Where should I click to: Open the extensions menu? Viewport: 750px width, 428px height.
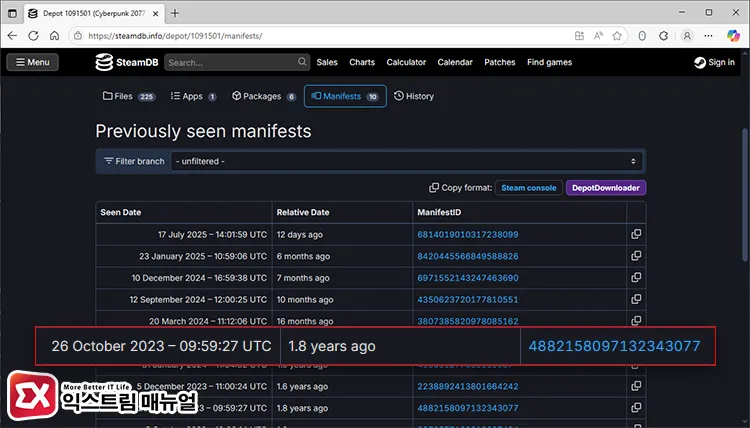[663, 36]
